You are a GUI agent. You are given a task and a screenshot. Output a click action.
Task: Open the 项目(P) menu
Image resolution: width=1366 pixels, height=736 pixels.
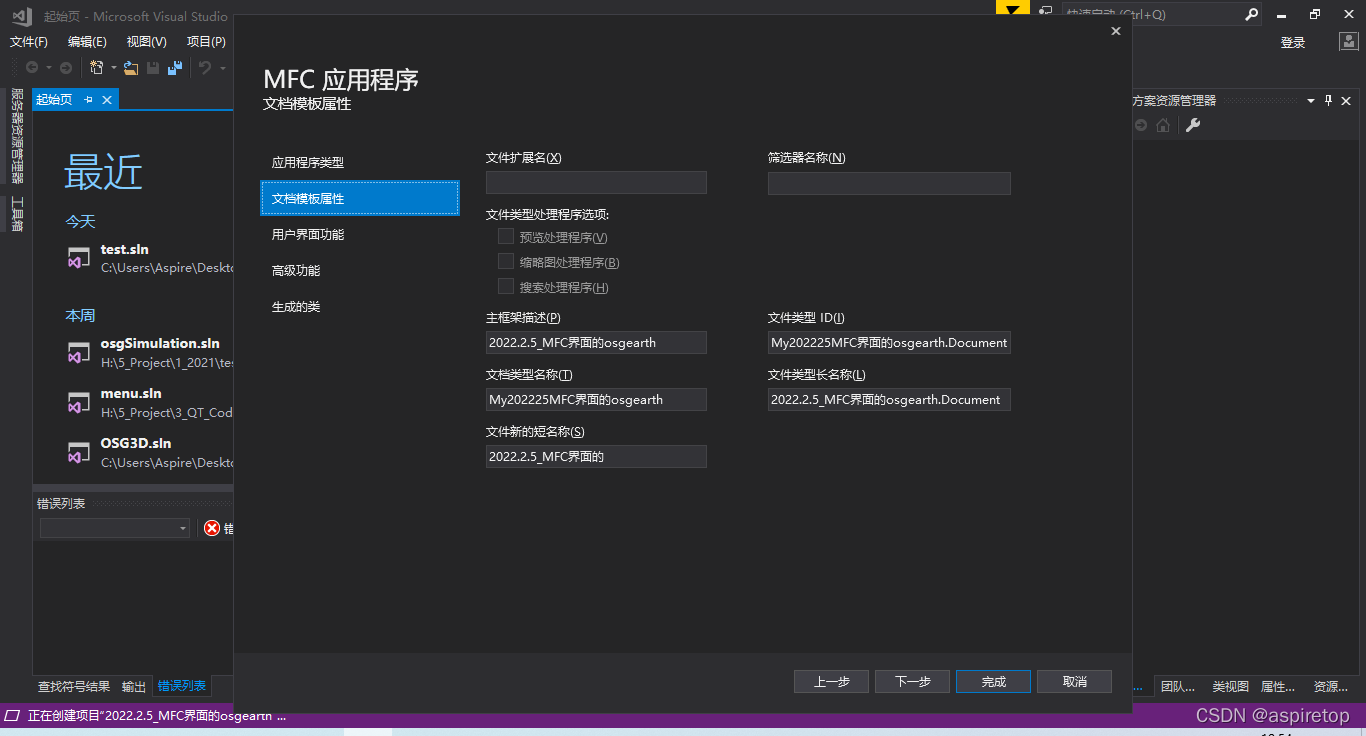point(206,42)
